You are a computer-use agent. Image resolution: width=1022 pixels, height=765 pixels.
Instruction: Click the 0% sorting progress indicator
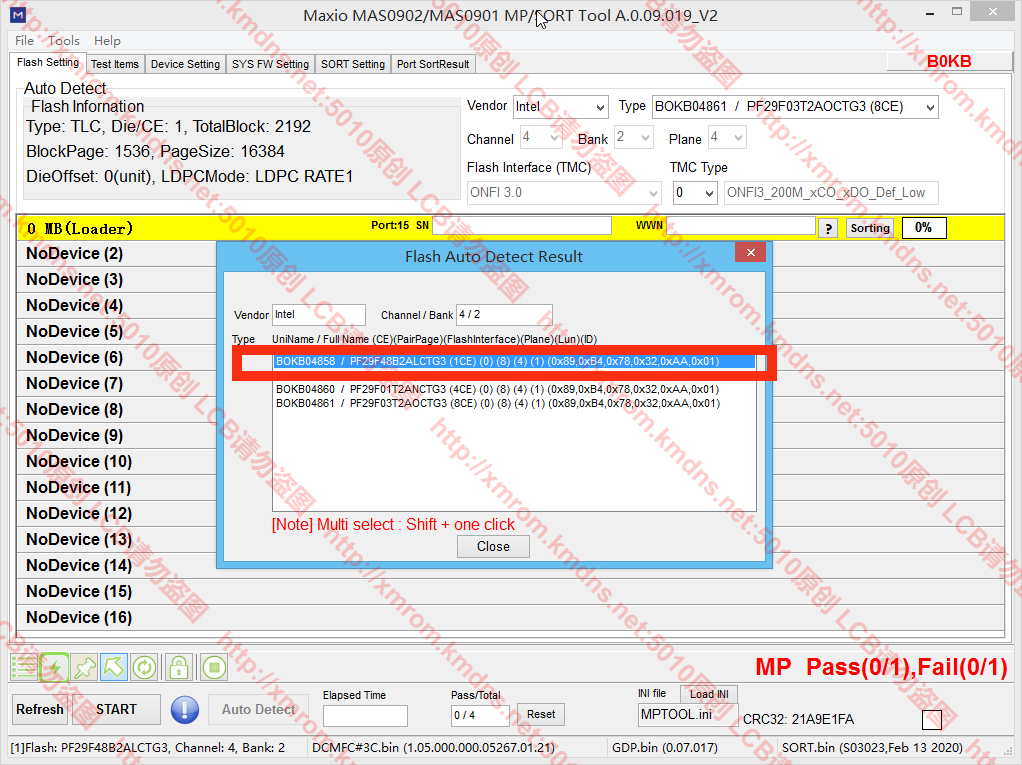point(923,228)
